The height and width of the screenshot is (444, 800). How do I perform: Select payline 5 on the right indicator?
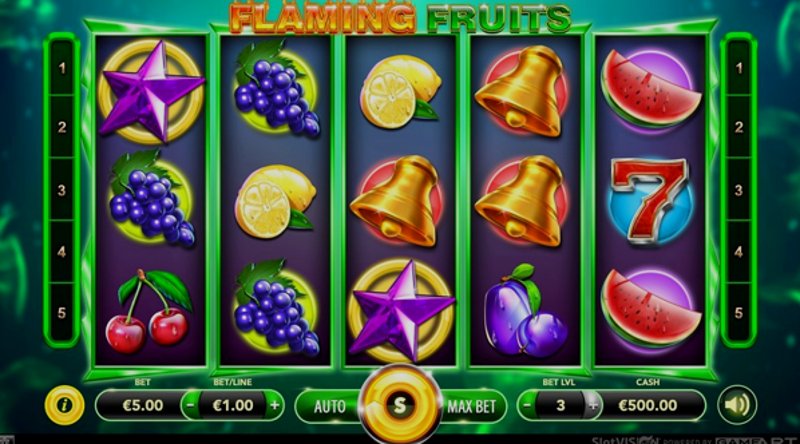[x=738, y=312]
